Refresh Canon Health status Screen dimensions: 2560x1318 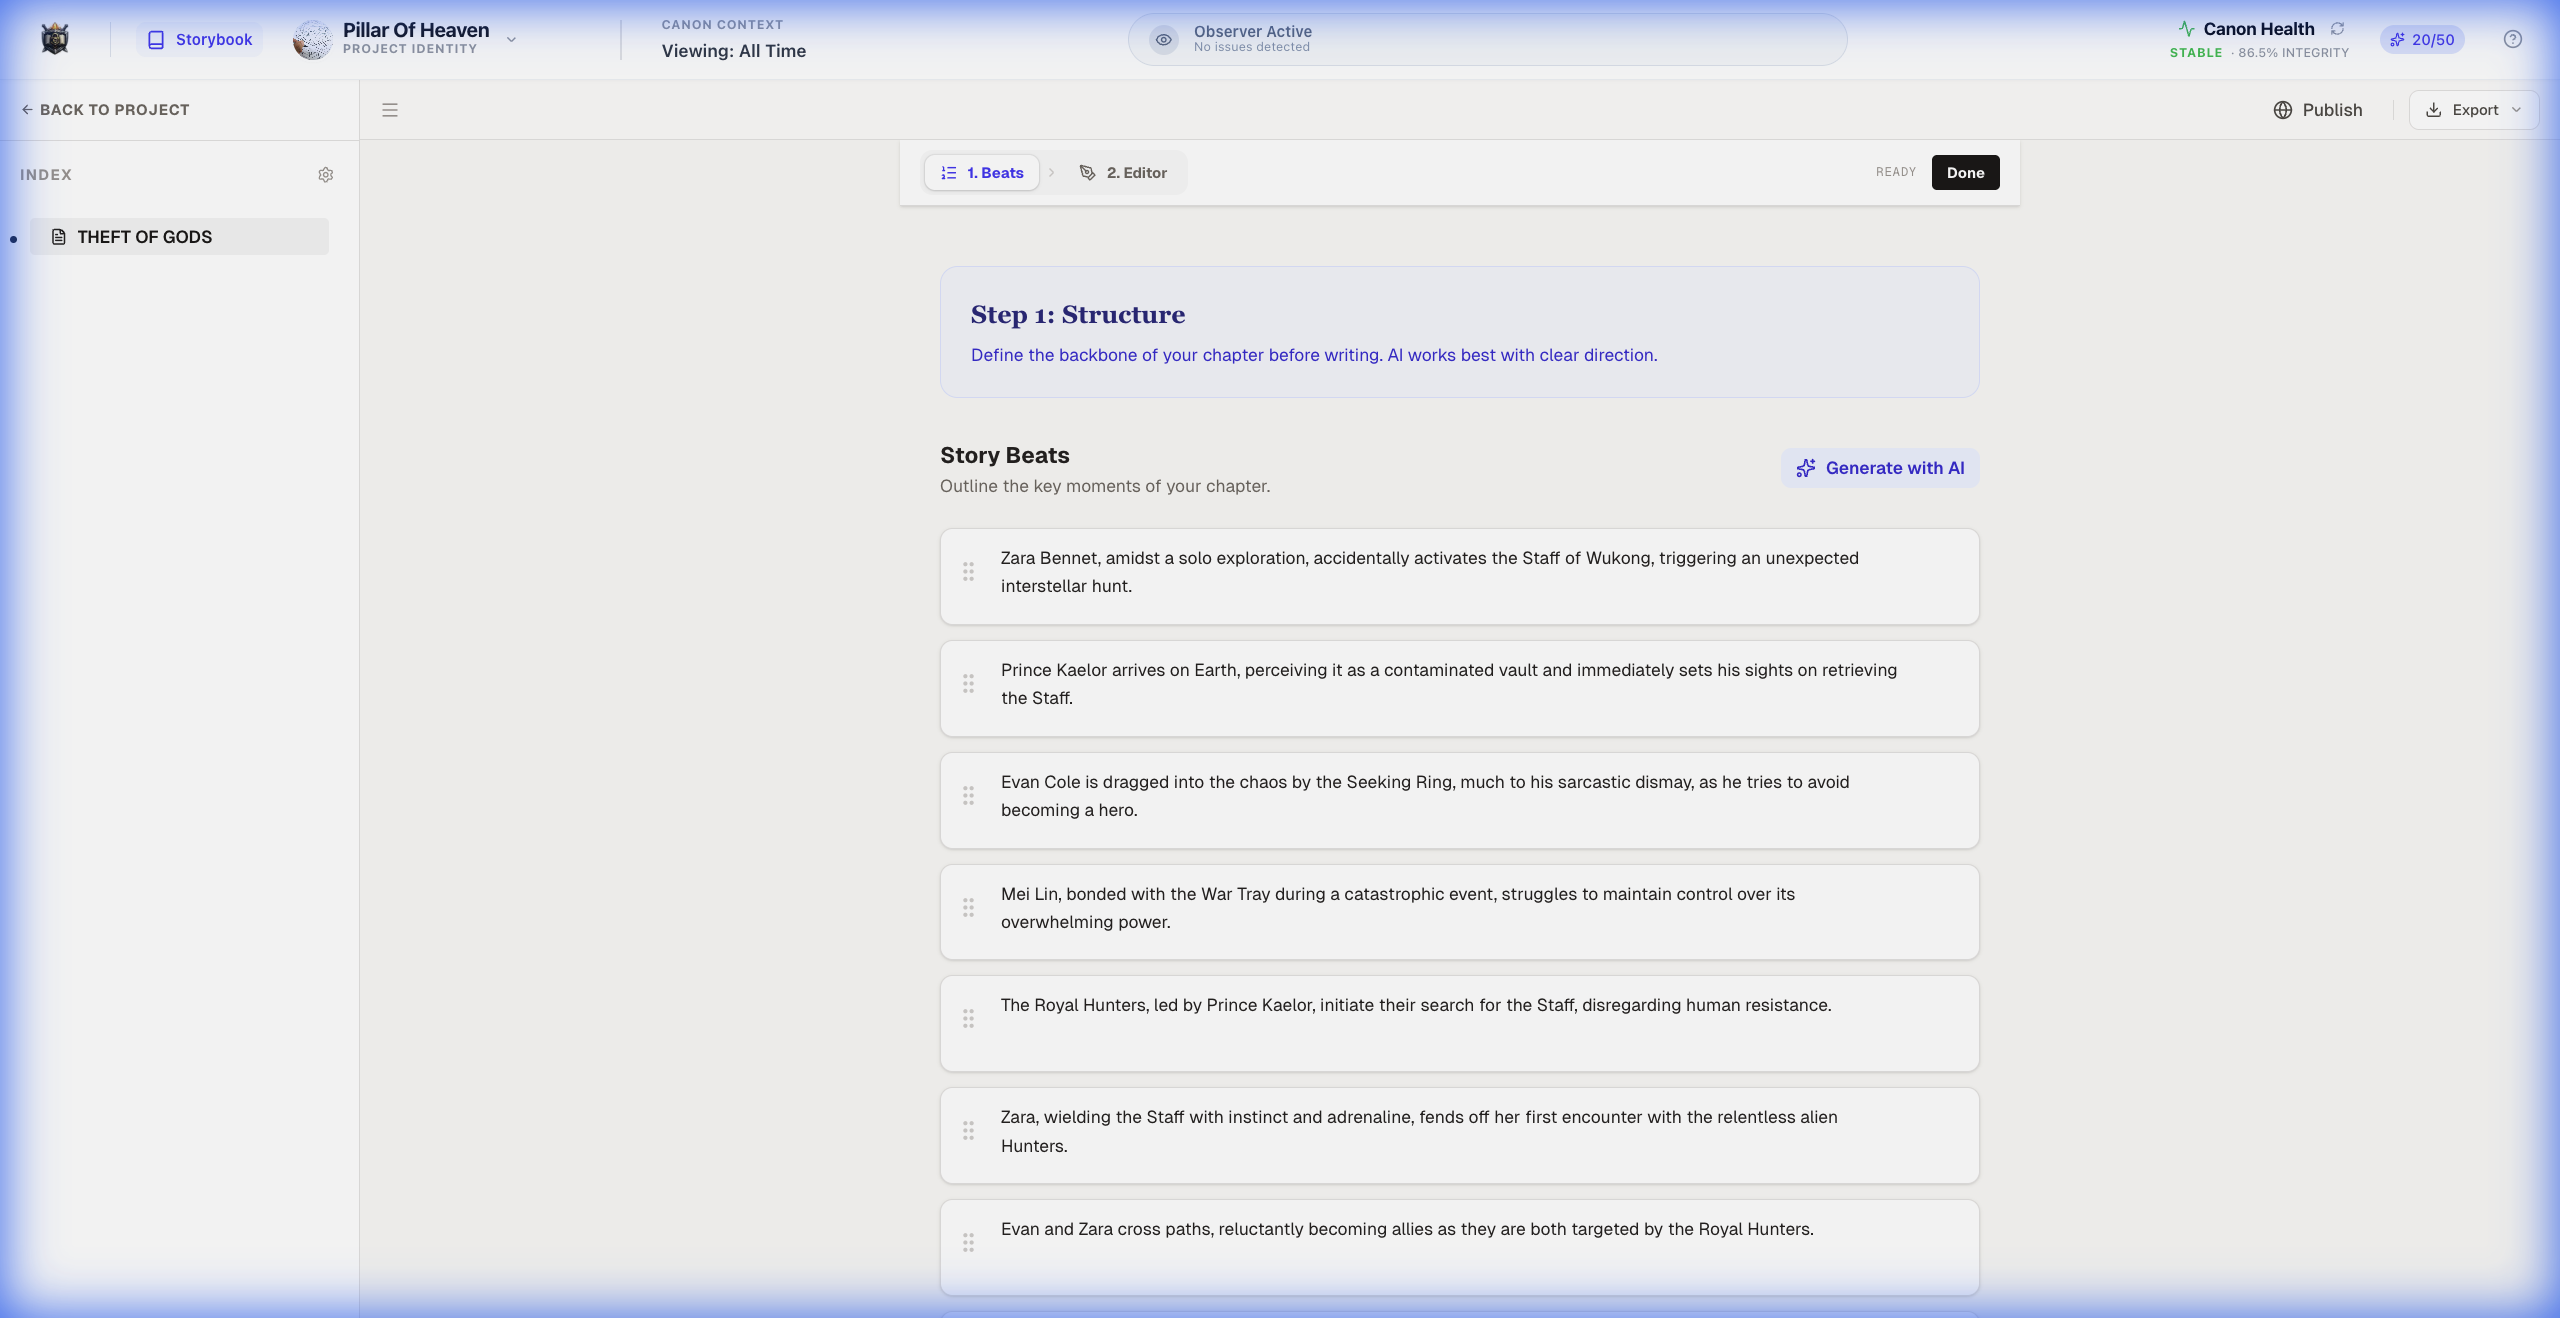click(2338, 28)
